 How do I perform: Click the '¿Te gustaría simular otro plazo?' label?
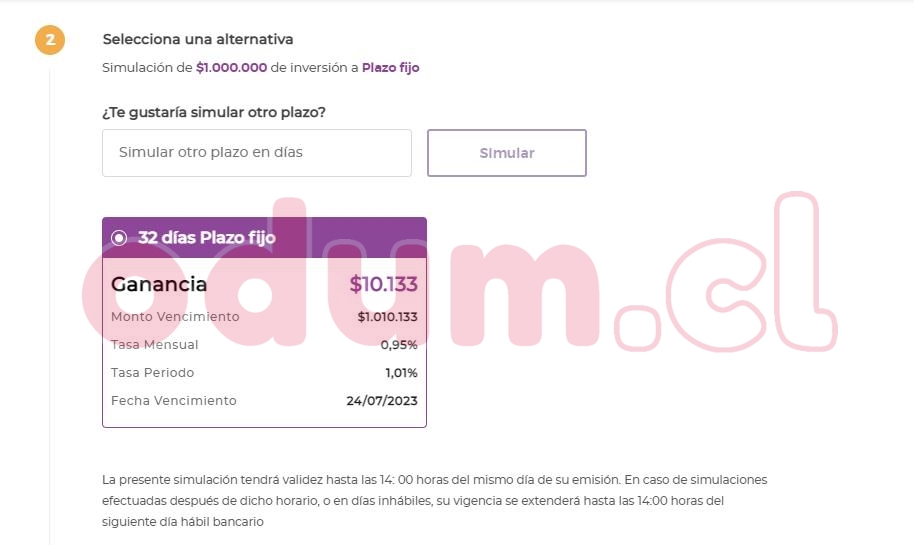point(214,112)
